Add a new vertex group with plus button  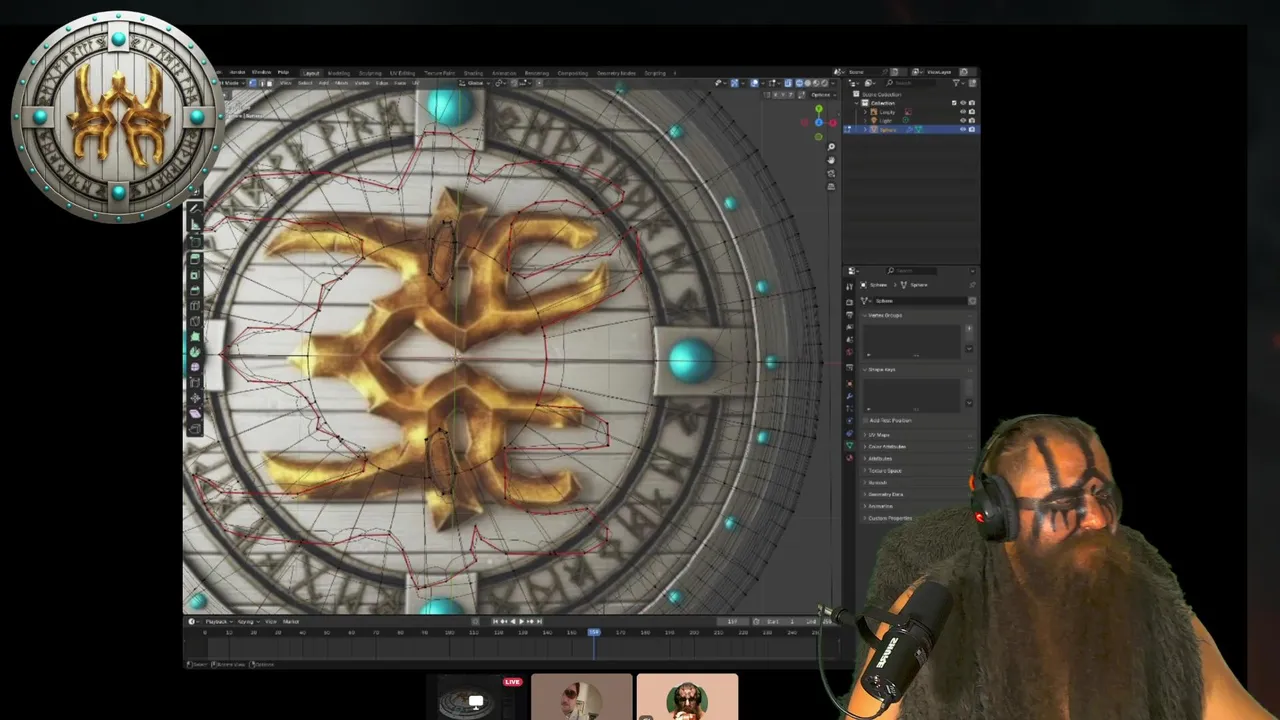click(x=969, y=329)
